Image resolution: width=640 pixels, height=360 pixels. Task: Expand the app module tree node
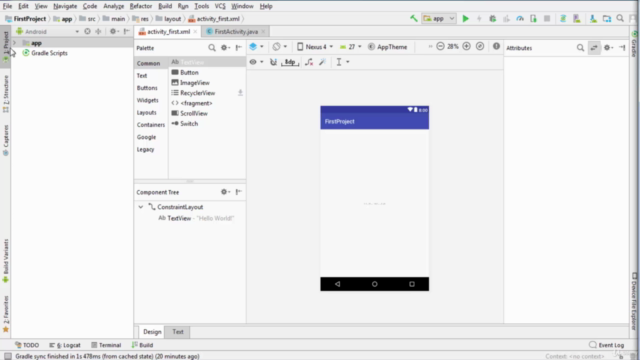click(15, 43)
